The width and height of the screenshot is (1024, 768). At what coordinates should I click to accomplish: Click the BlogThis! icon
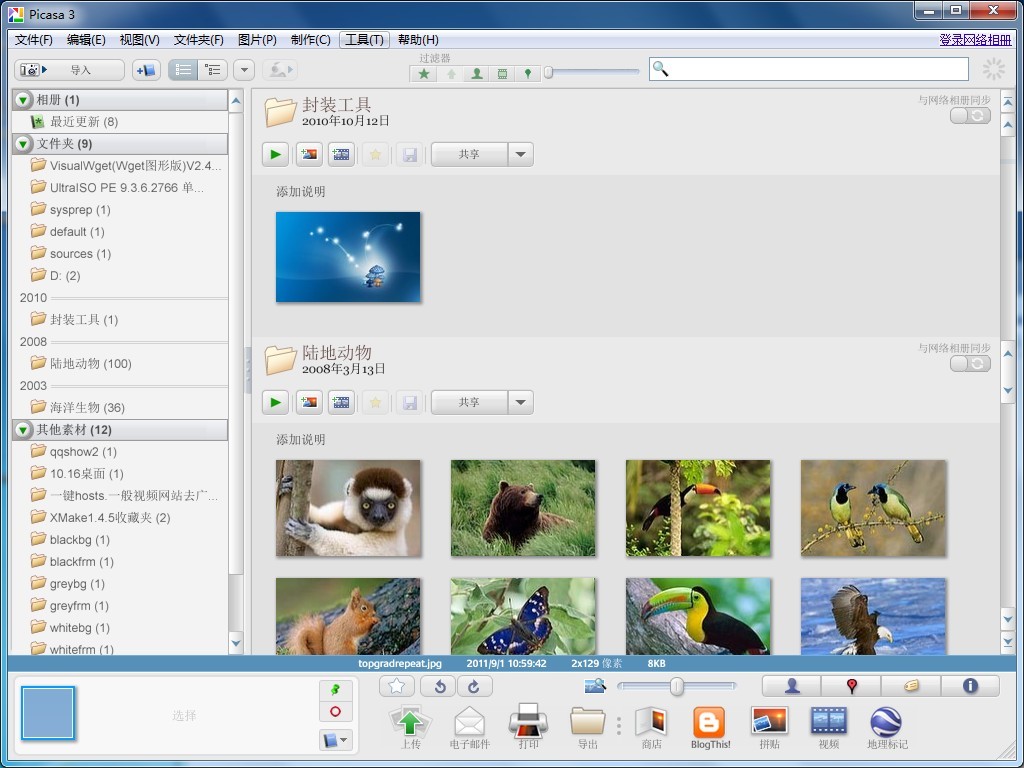[709, 722]
